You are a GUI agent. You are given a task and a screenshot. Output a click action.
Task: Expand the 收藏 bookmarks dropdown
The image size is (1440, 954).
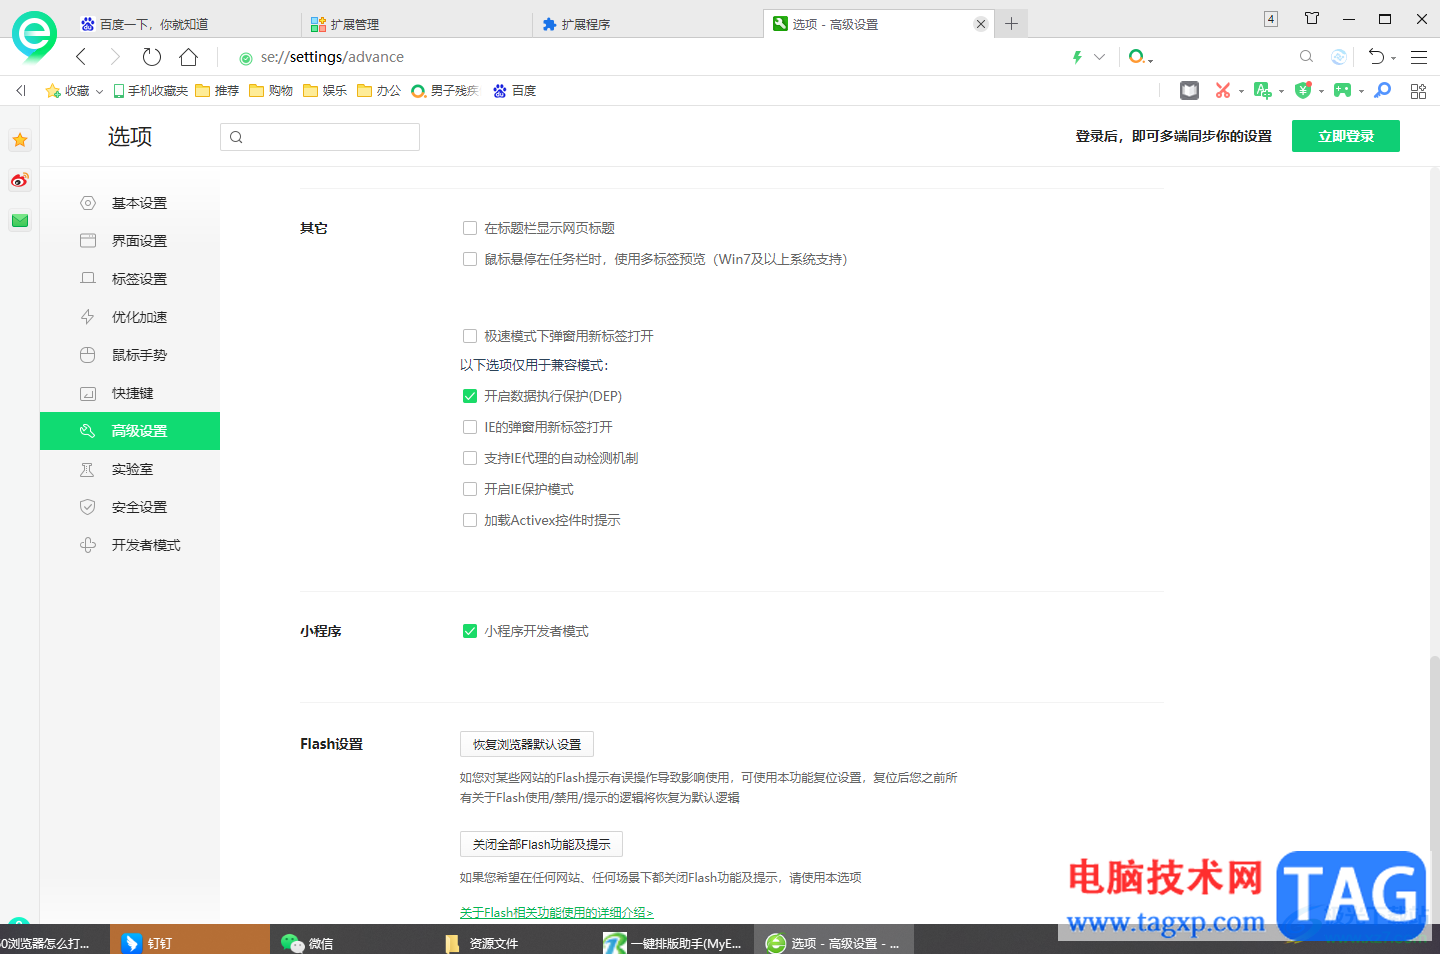(x=99, y=90)
